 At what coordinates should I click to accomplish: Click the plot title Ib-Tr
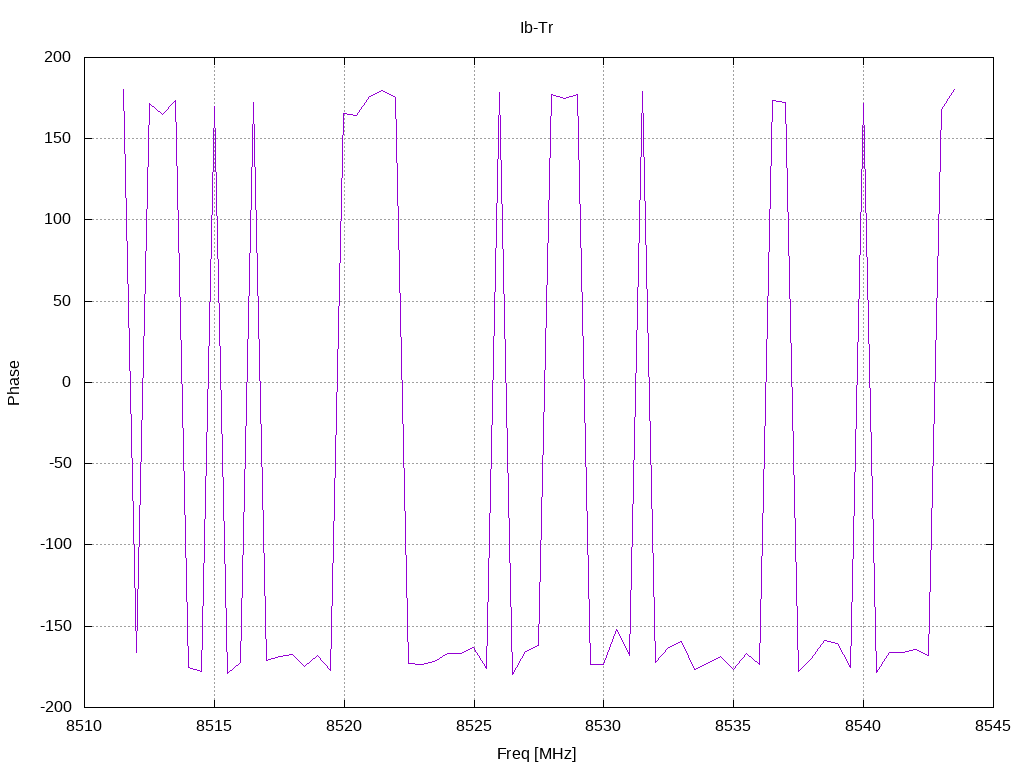click(x=537, y=27)
